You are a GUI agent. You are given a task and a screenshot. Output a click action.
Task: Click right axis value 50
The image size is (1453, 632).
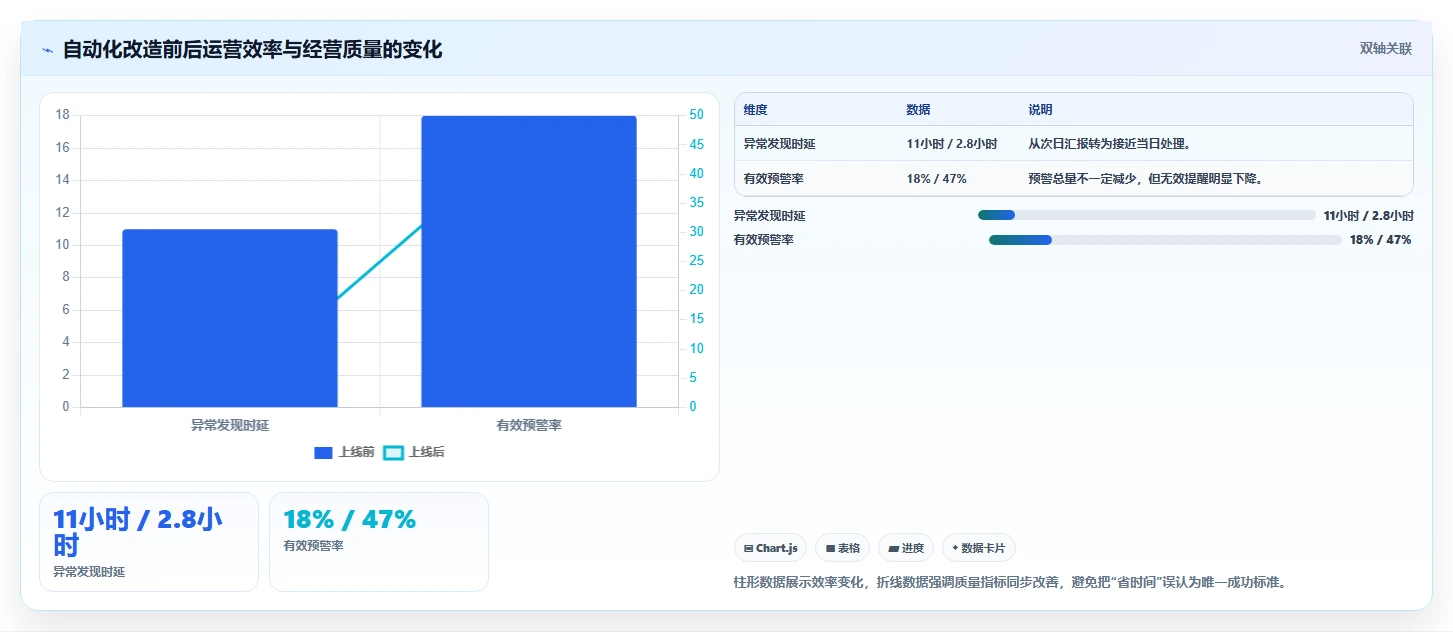click(696, 115)
